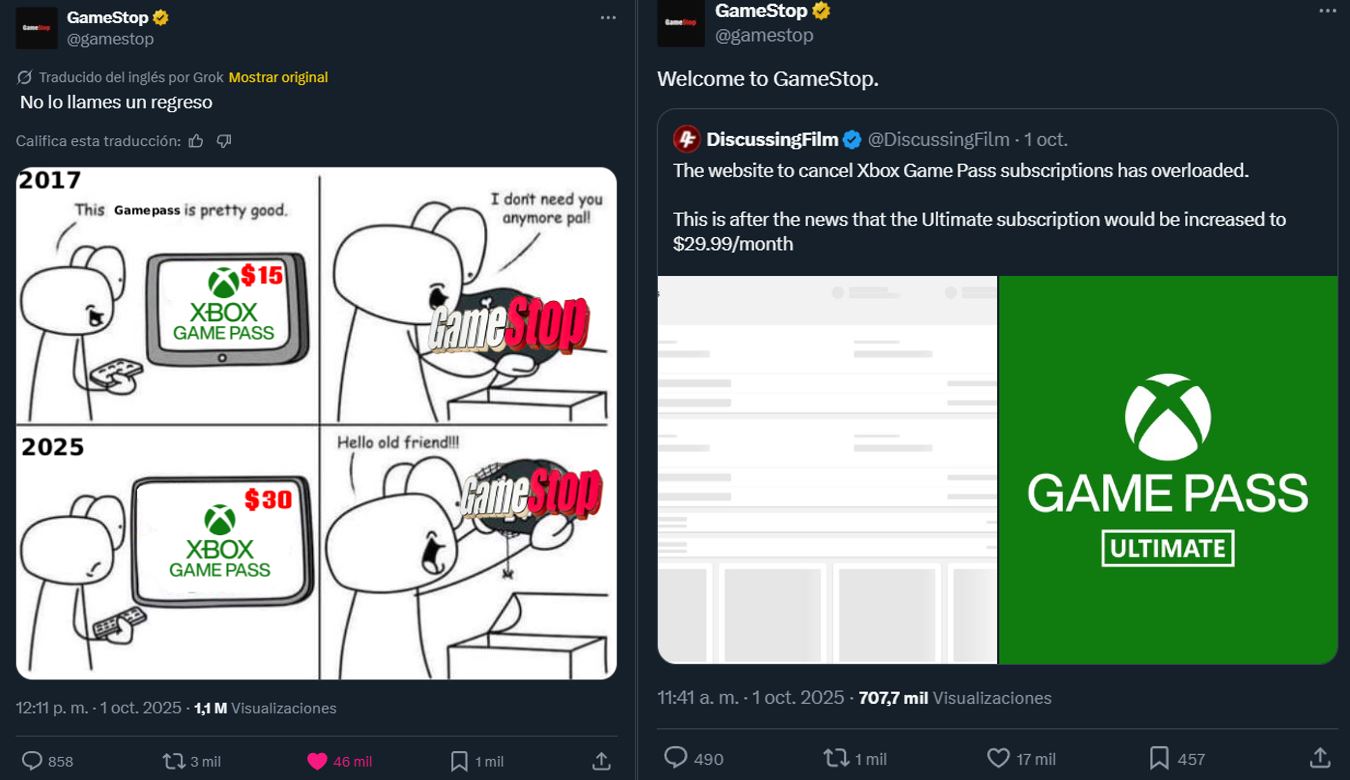Rate the translation with thumbs down
This screenshot has height=780, width=1350.
point(224,141)
